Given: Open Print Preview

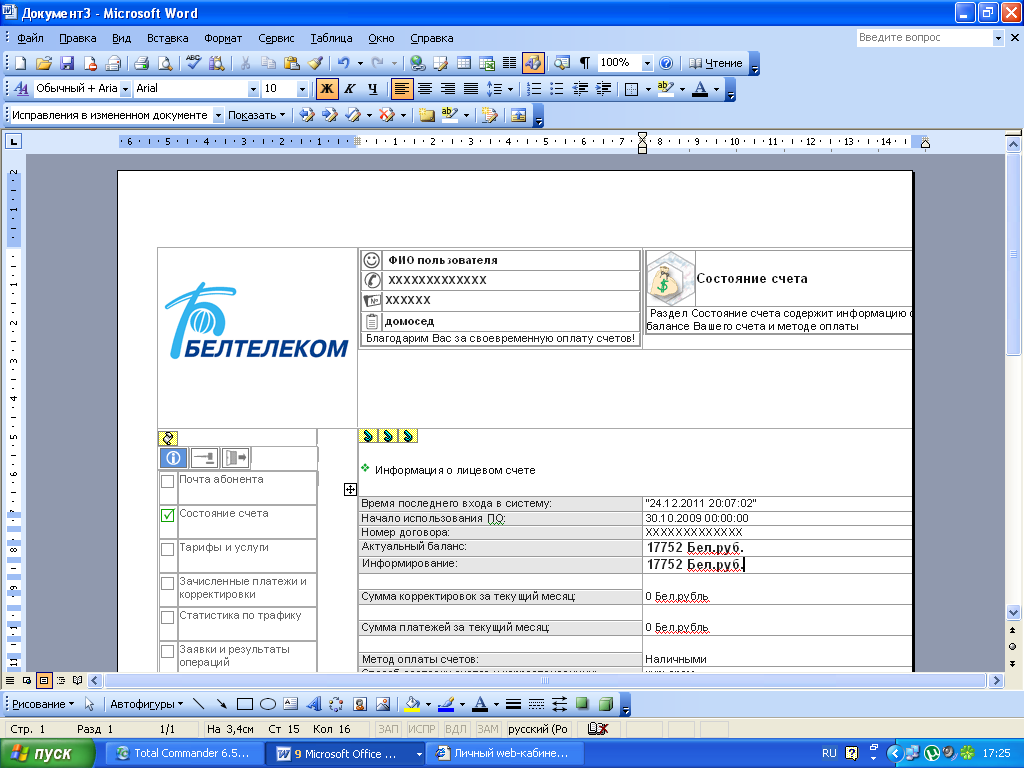Looking at the screenshot, I should [x=165, y=63].
